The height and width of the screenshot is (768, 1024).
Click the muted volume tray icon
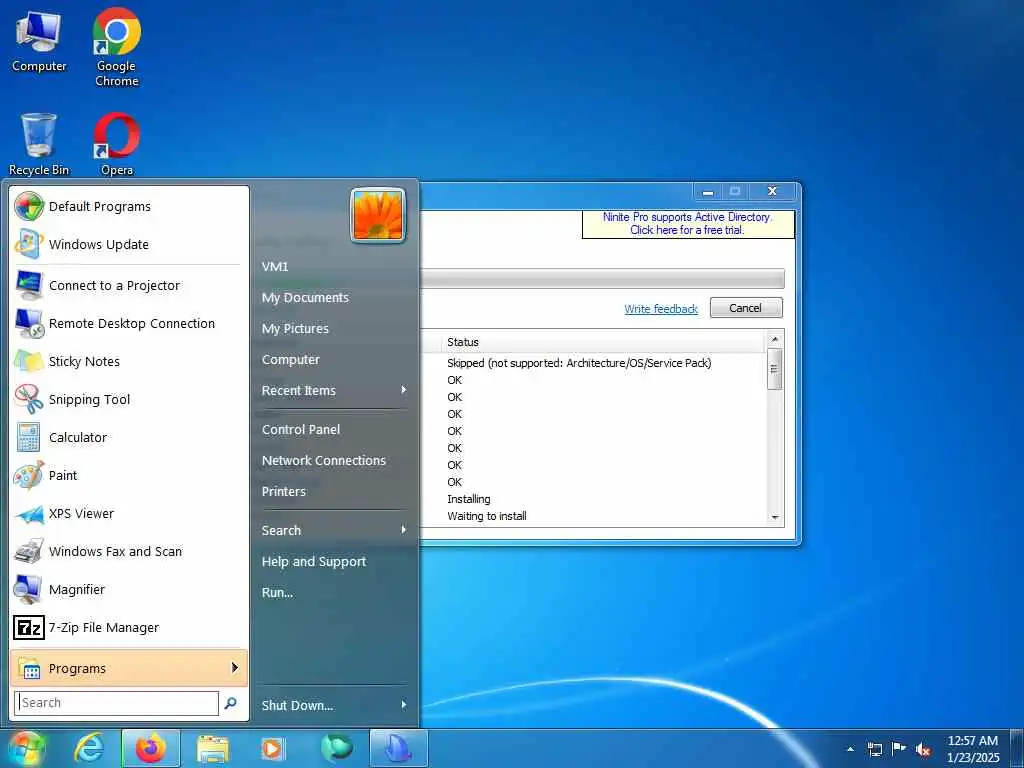[x=923, y=749]
